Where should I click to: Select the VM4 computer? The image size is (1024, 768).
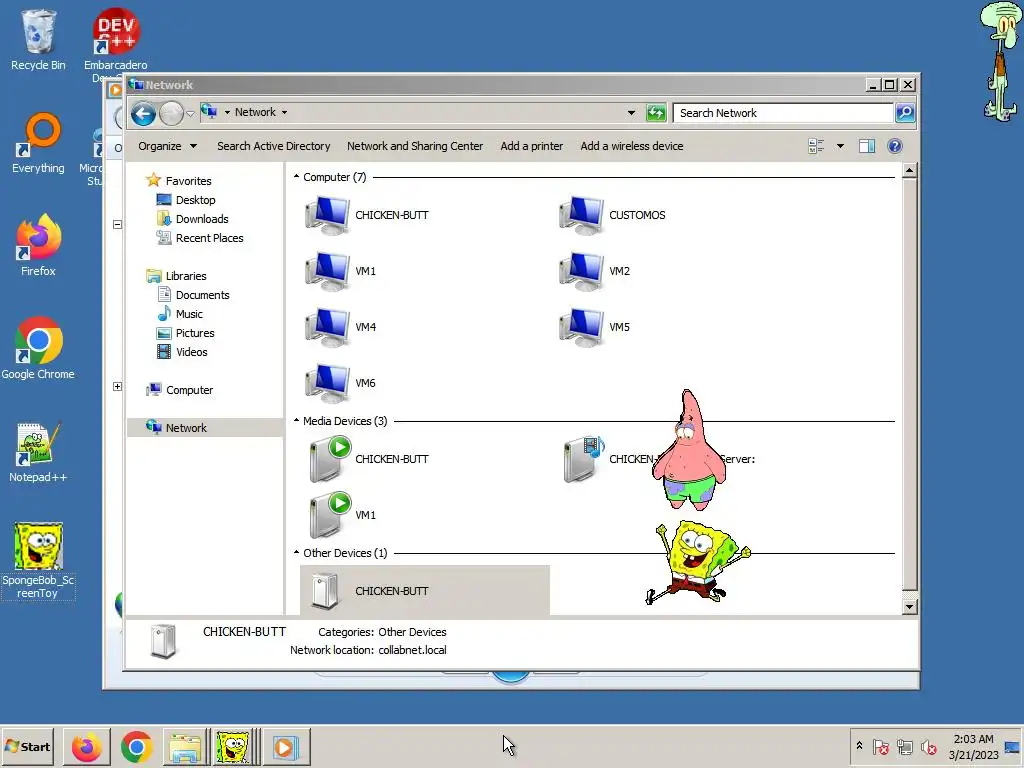click(x=341, y=327)
